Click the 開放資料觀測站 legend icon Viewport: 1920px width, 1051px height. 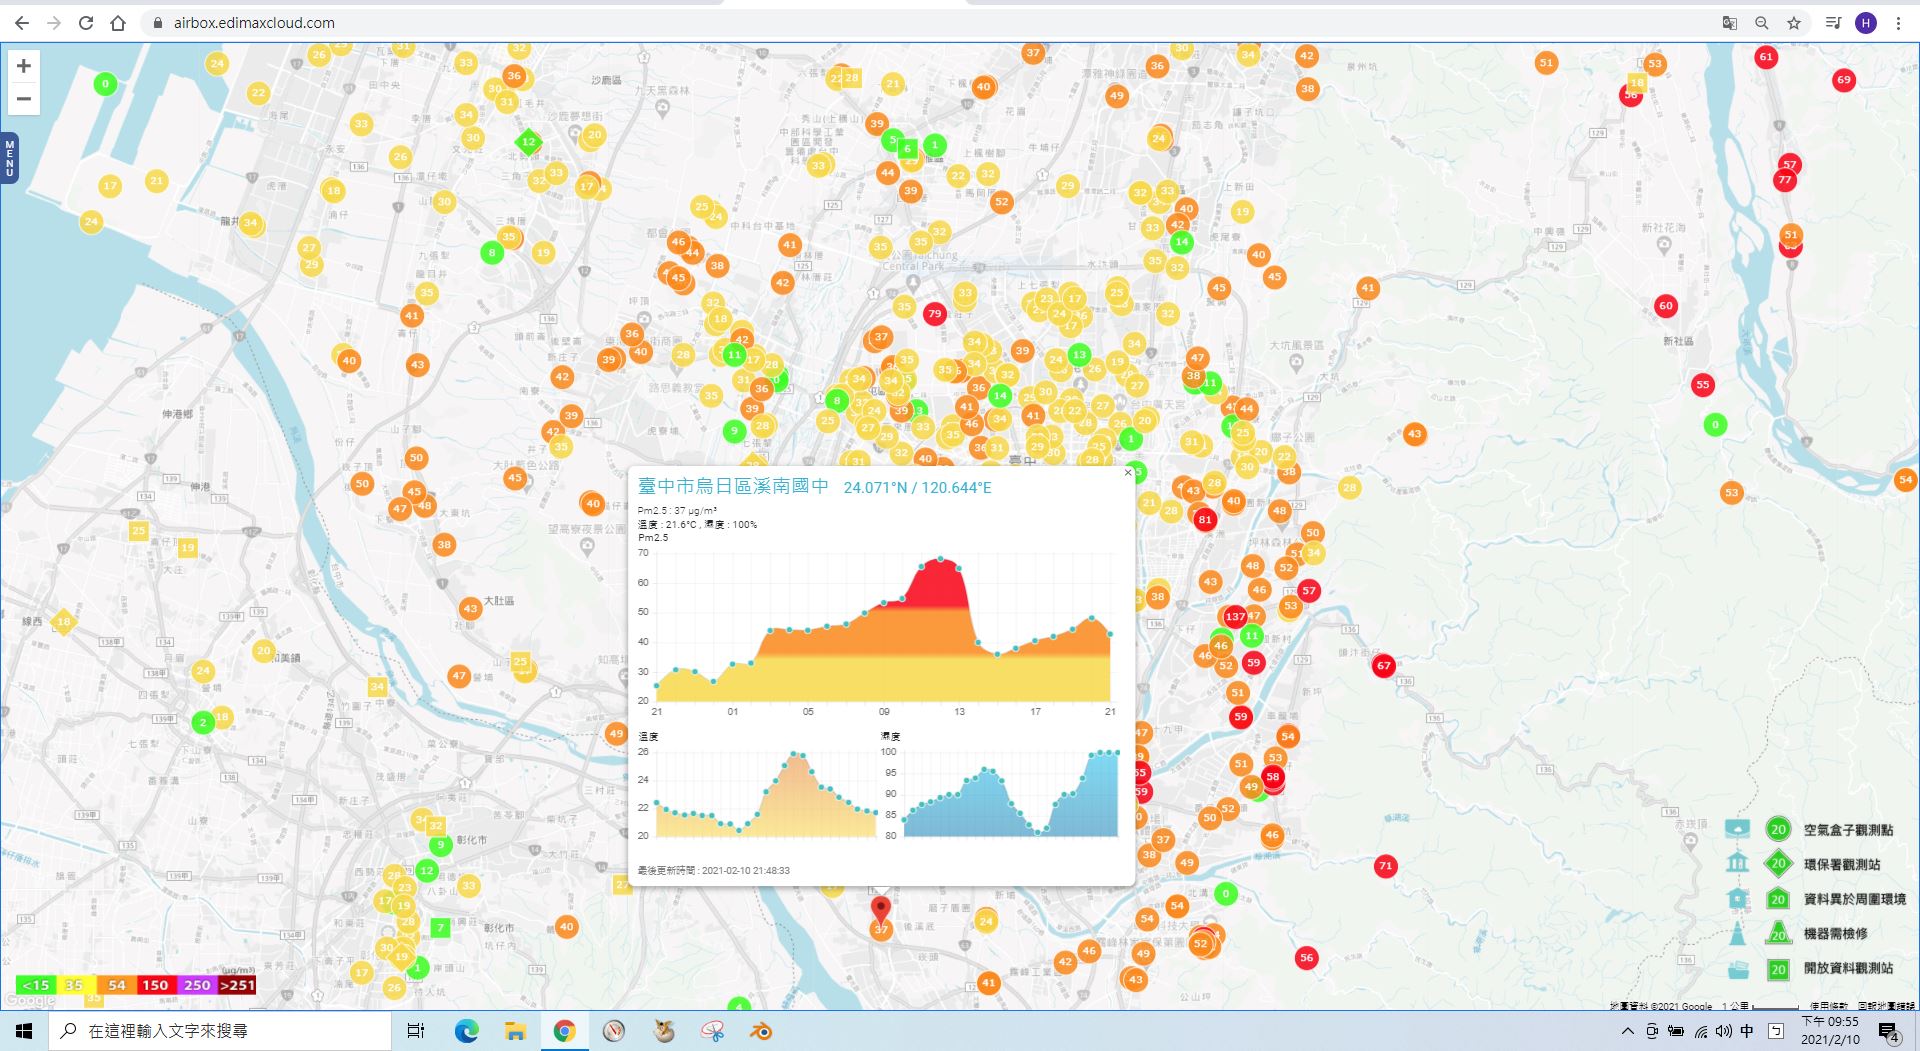tap(1738, 969)
